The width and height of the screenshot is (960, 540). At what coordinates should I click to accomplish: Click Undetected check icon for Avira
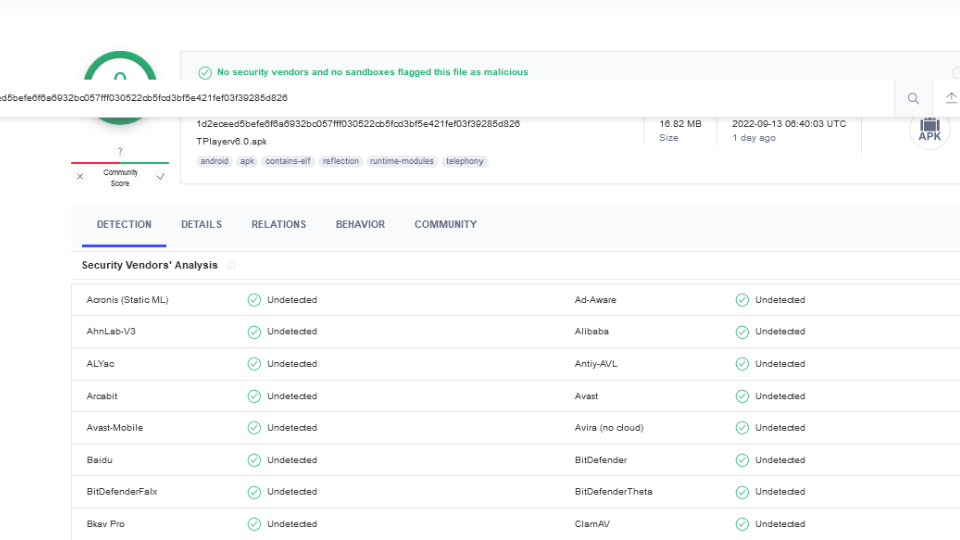tap(742, 428)
